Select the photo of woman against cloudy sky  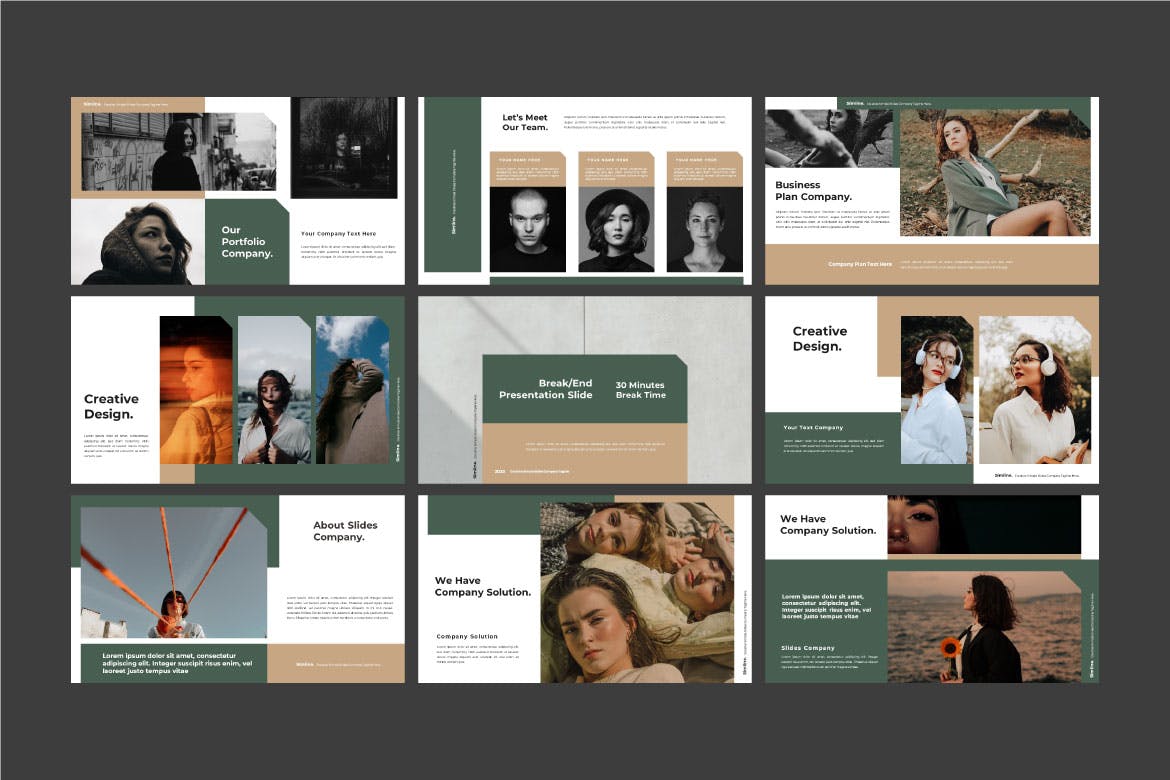pos(352,390)
